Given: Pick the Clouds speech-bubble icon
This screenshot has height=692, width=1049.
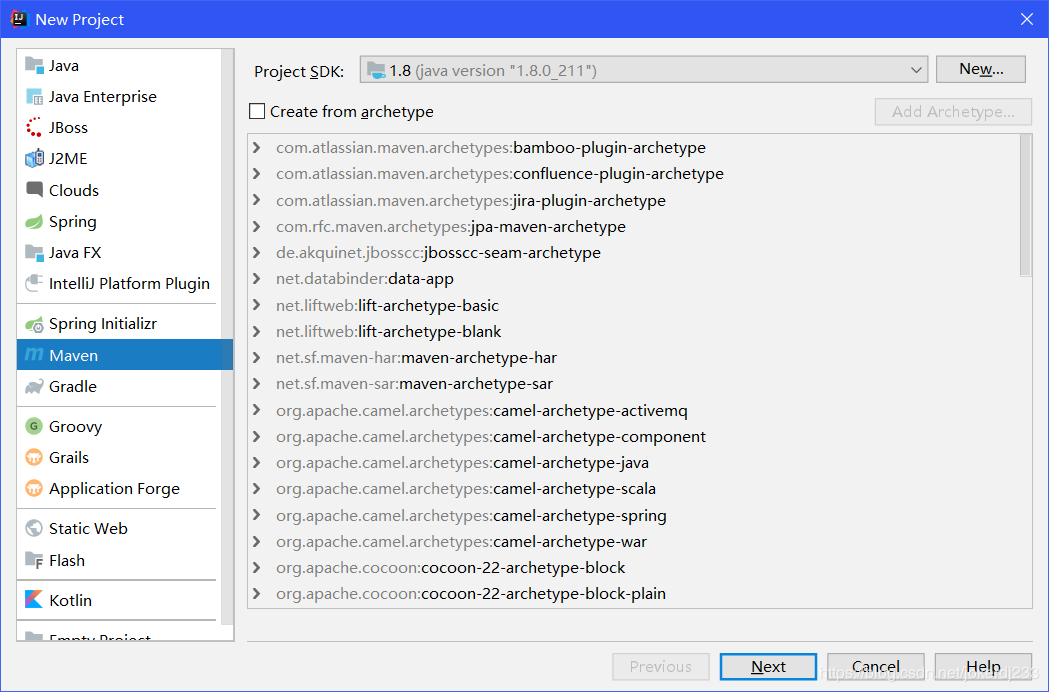Looking at the screenshot, I should click(x=34, y=189).
